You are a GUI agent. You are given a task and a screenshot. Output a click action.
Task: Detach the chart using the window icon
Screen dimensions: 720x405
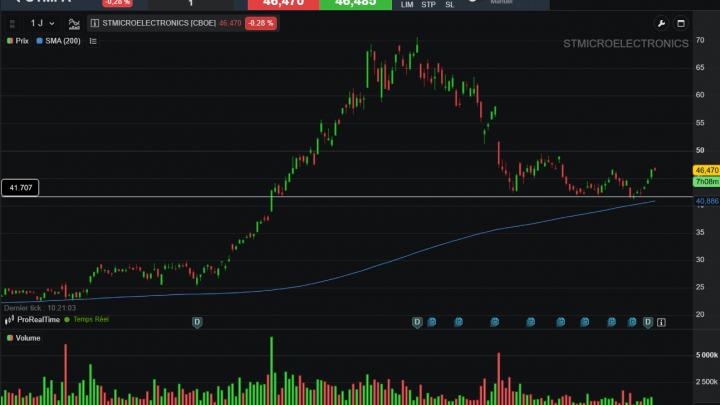coord(681,23)
